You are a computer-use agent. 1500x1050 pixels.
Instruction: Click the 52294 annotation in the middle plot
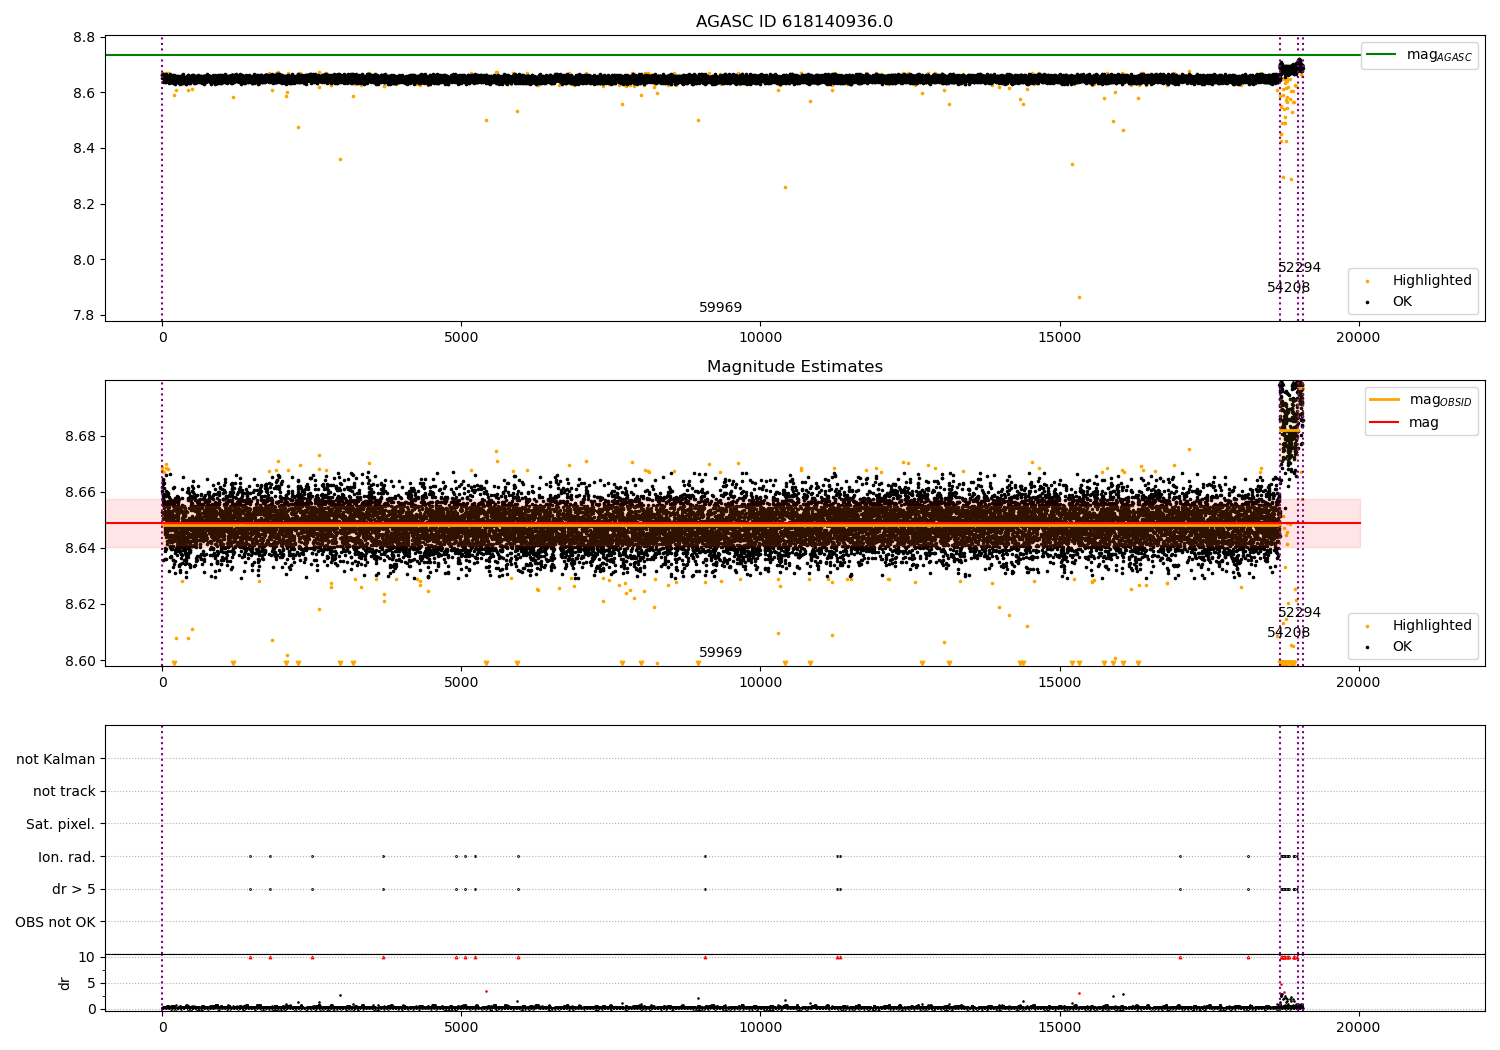(1299, 613)
